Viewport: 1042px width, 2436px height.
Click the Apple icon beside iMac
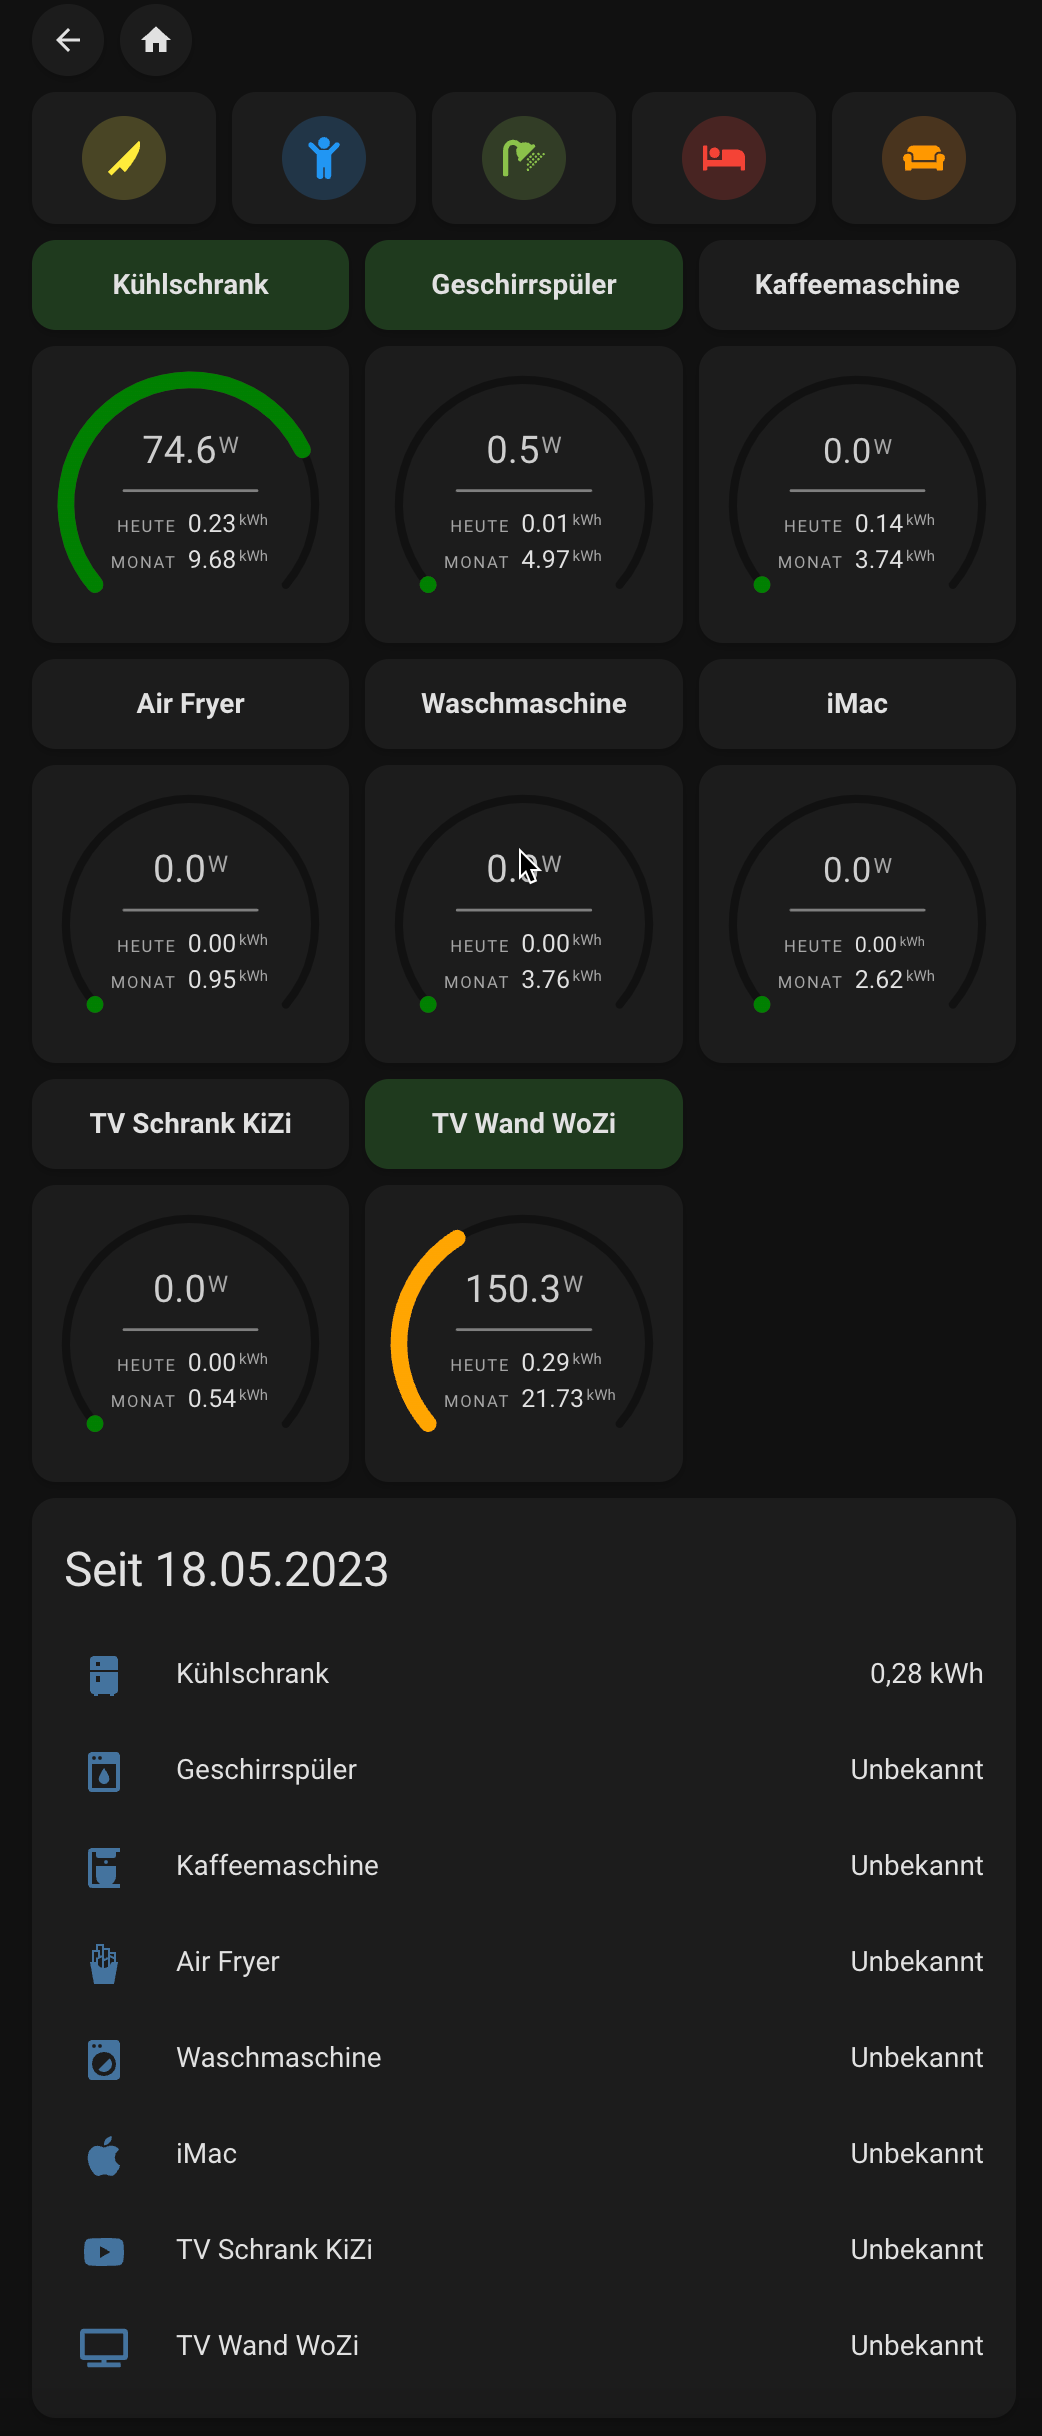(x=104, y=2154)
